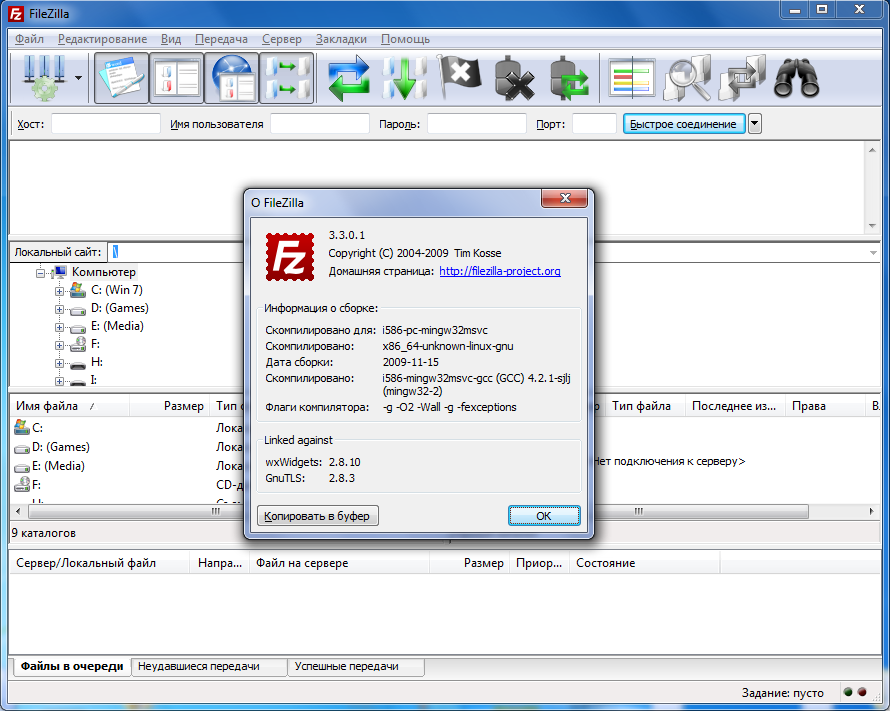890x711 pixels.
Task: Sort by Имя файла column header
Action: tap(70, 406)
